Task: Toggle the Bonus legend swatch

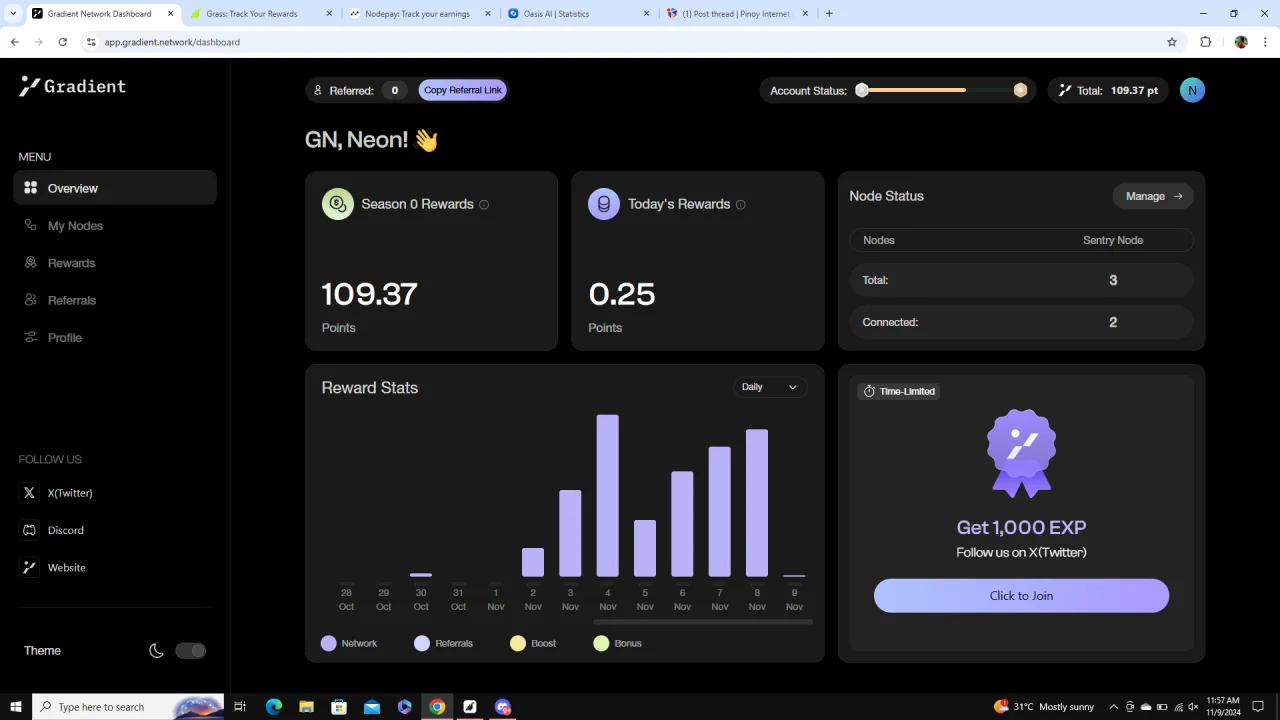Action: (601, 643)
